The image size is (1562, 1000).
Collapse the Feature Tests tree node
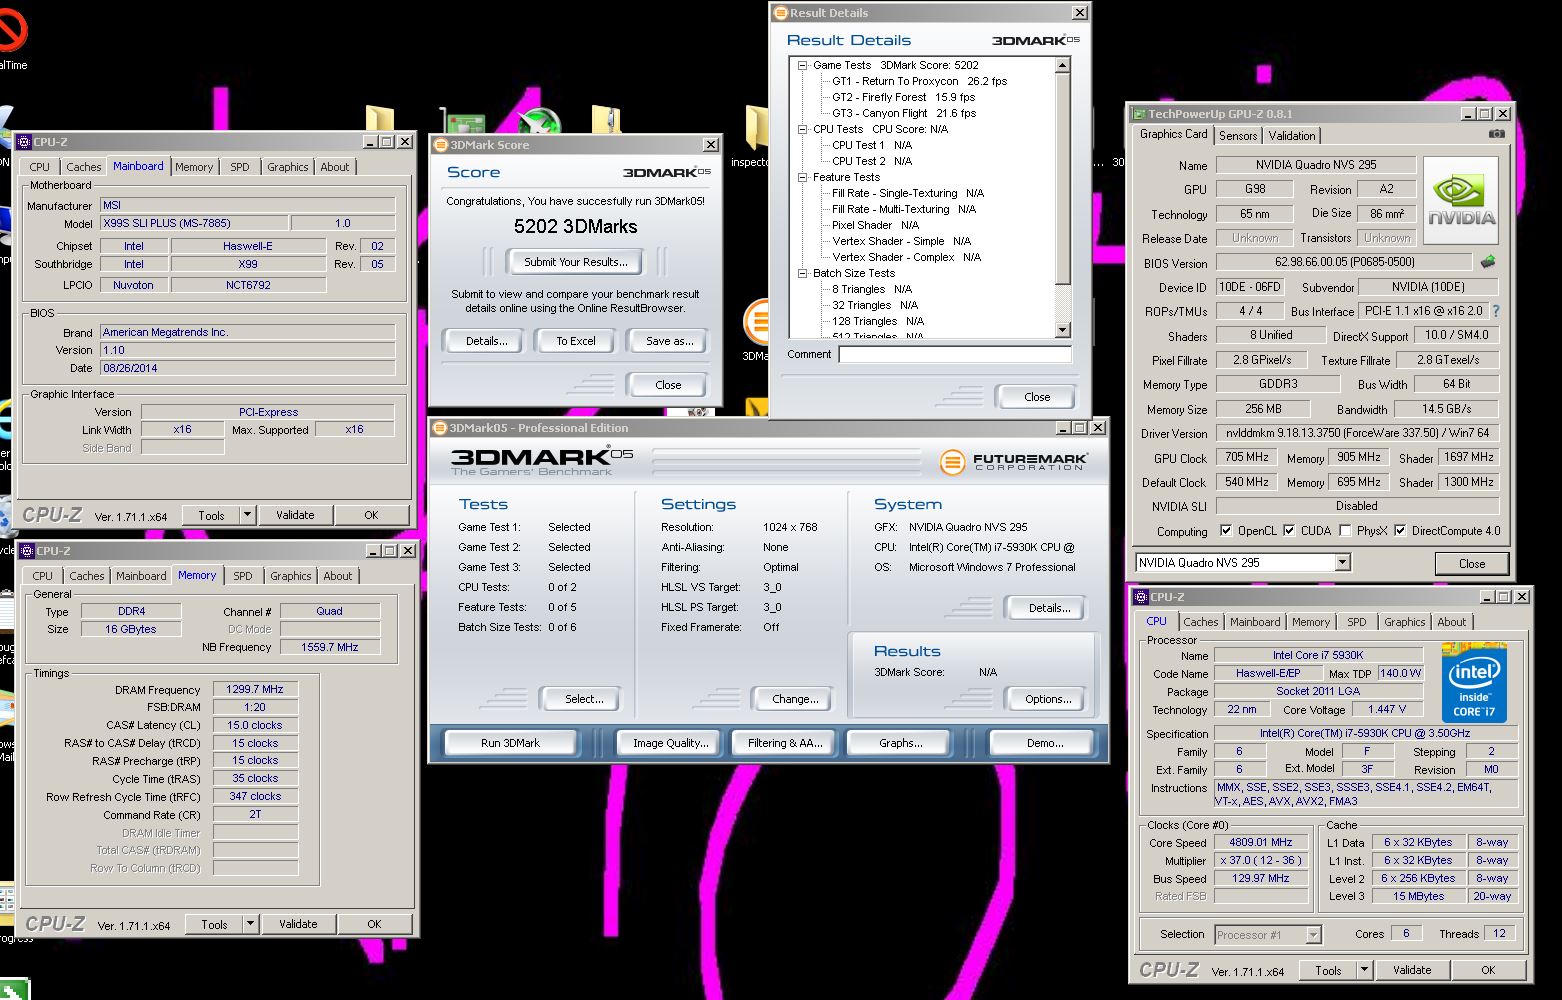[802, 177]
